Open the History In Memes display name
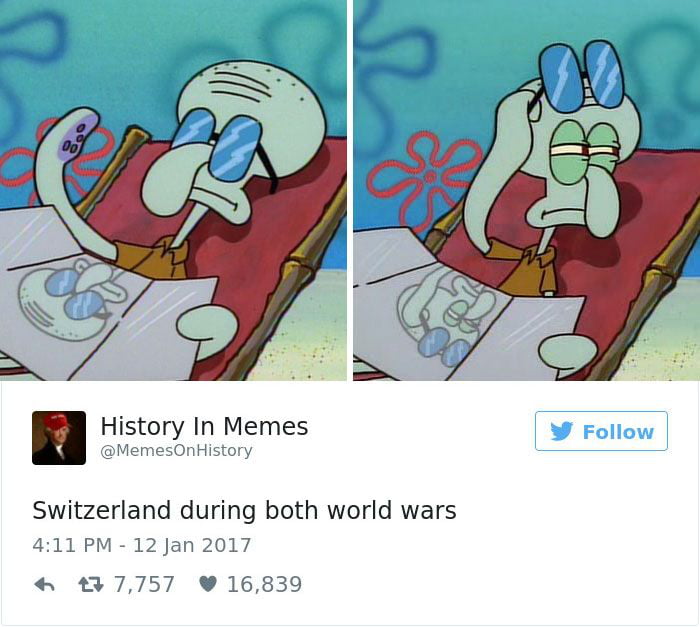The width and height of the screenshot is (700, 627). tap(204, 426)
